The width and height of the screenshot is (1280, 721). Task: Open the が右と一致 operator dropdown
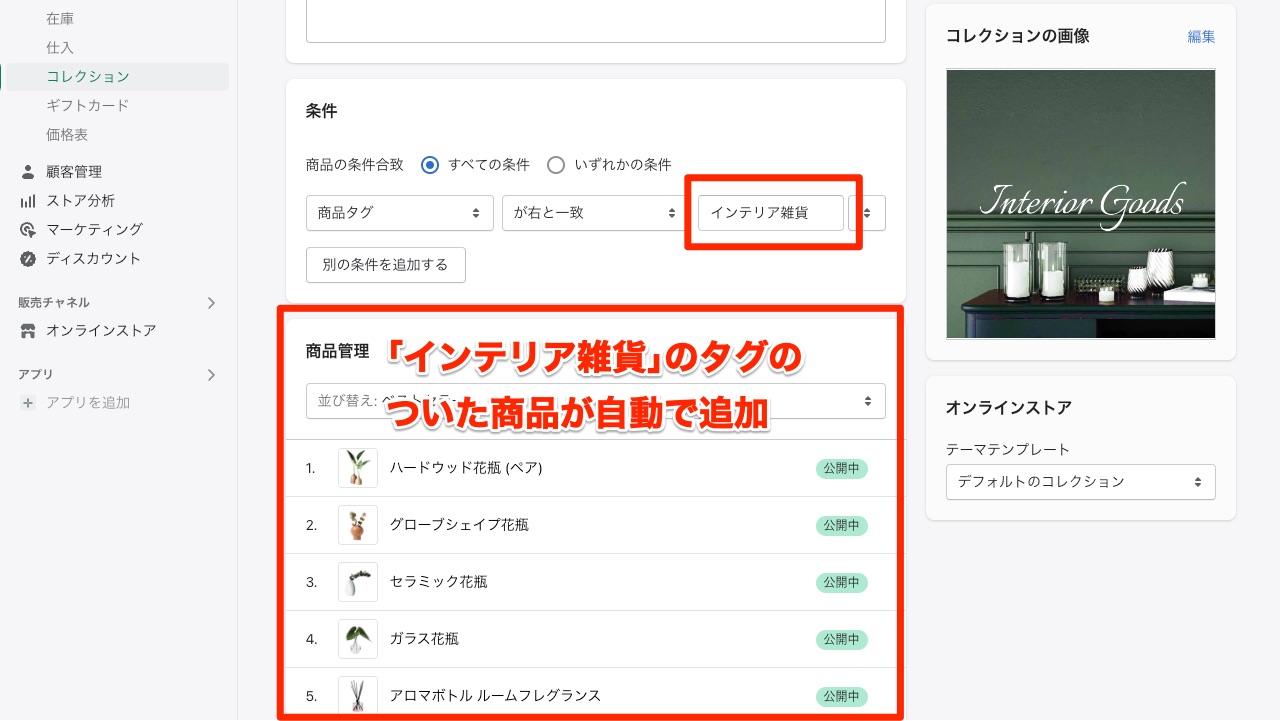(x=596, y=213)
